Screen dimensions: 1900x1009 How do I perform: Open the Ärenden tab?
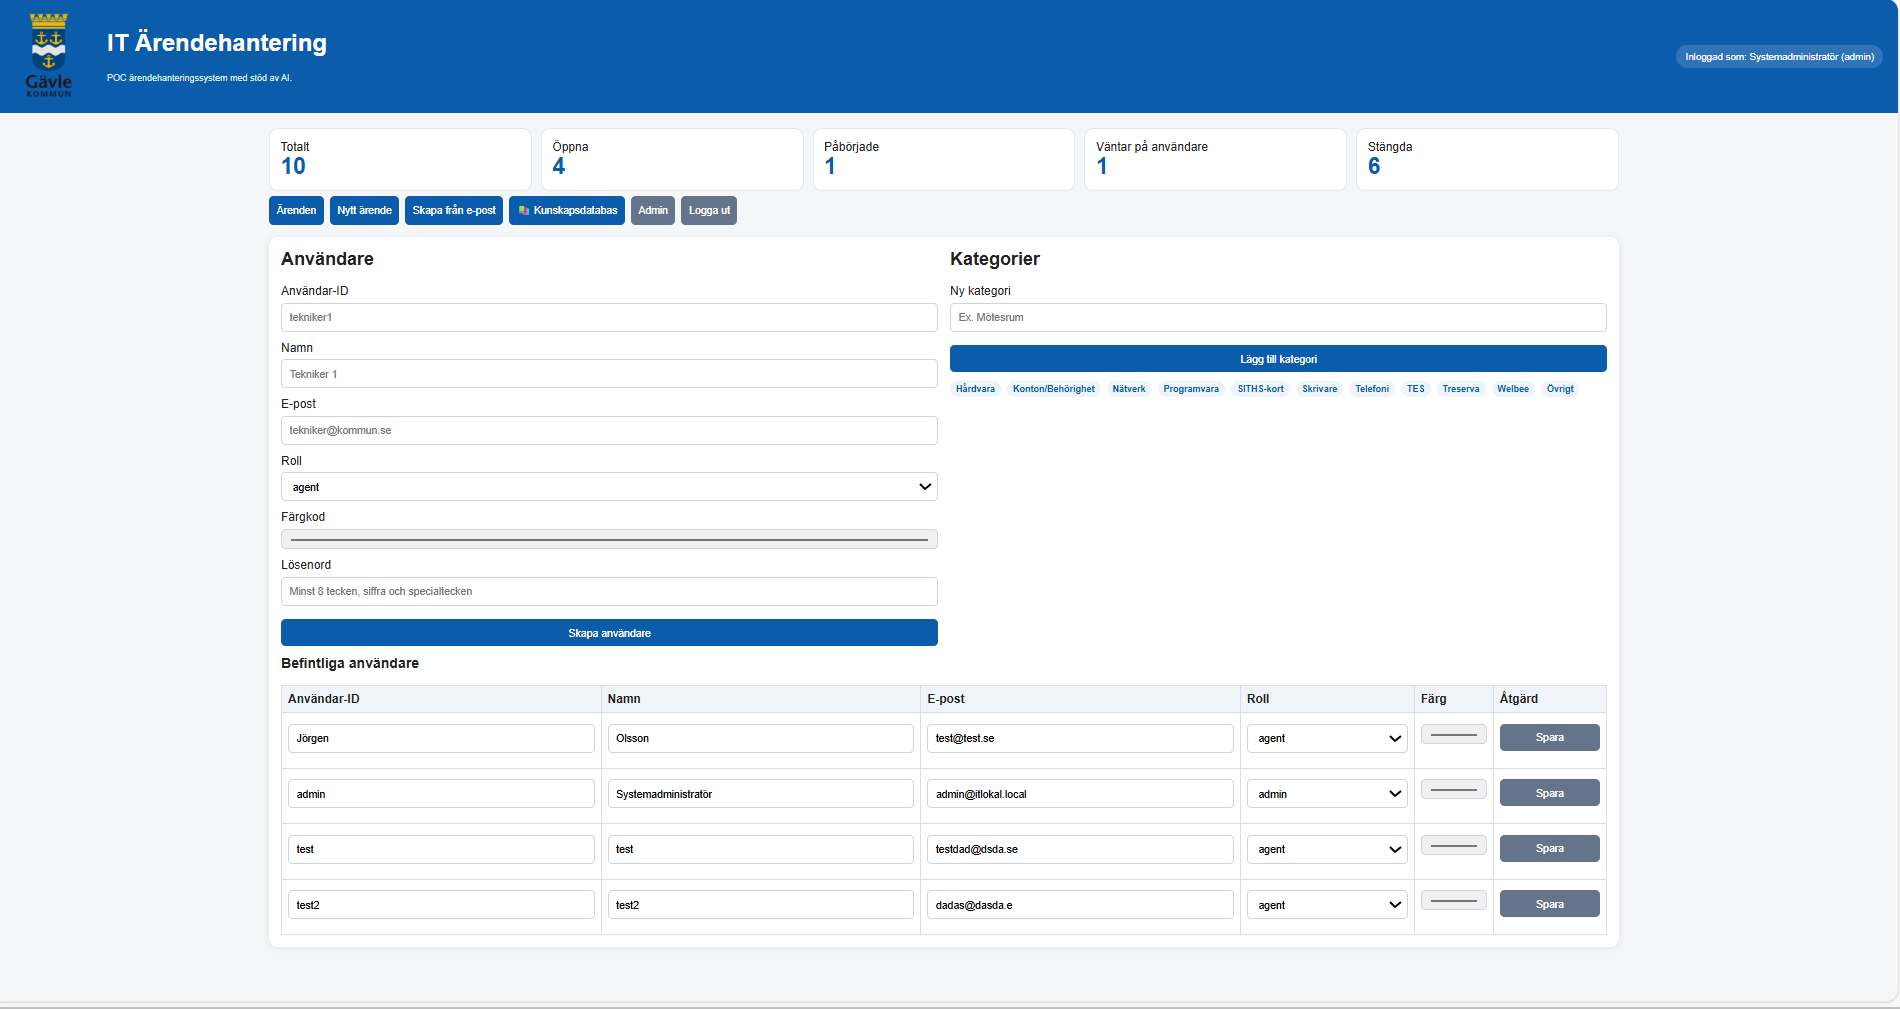[296, 211]
